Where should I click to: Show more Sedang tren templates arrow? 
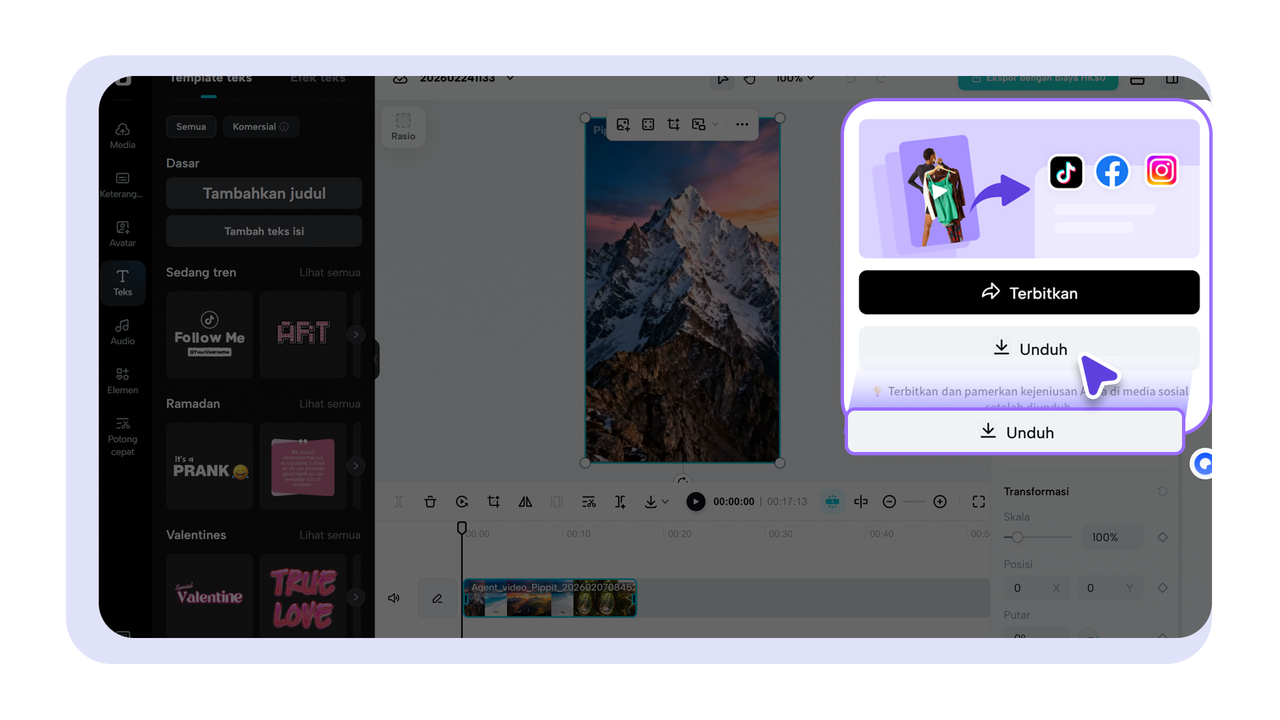coord(356,335)
